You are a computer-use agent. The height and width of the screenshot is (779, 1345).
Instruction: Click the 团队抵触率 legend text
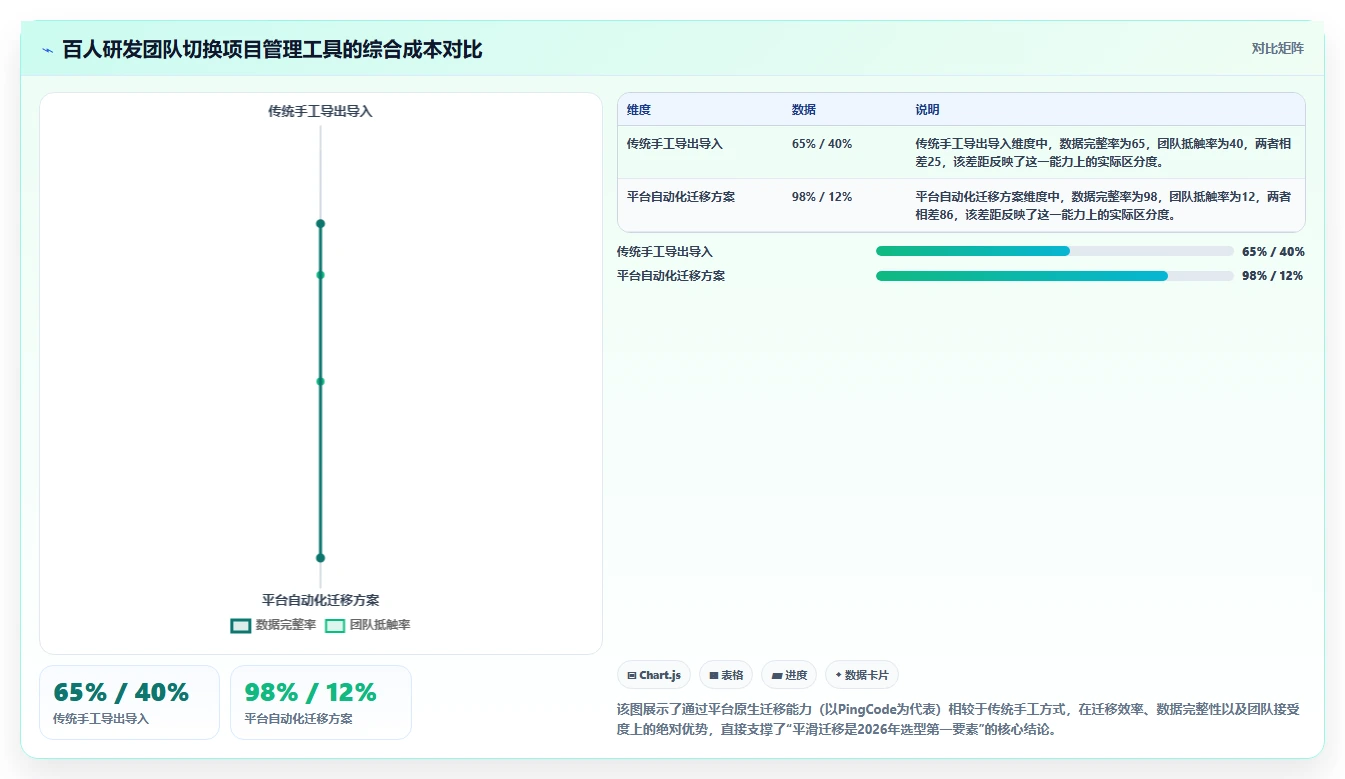point(380,625)
